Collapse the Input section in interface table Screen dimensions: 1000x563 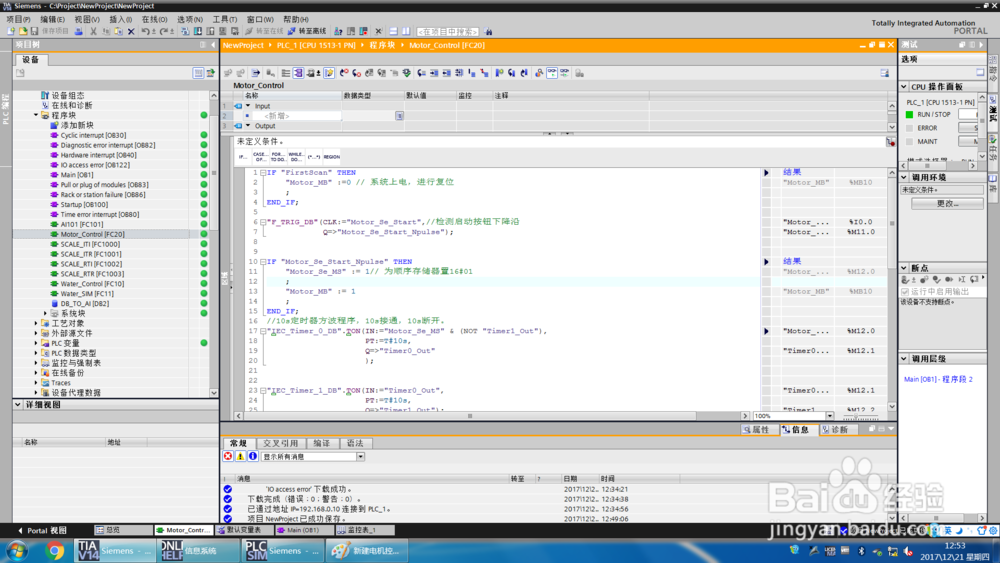click(x=248, y=106)
